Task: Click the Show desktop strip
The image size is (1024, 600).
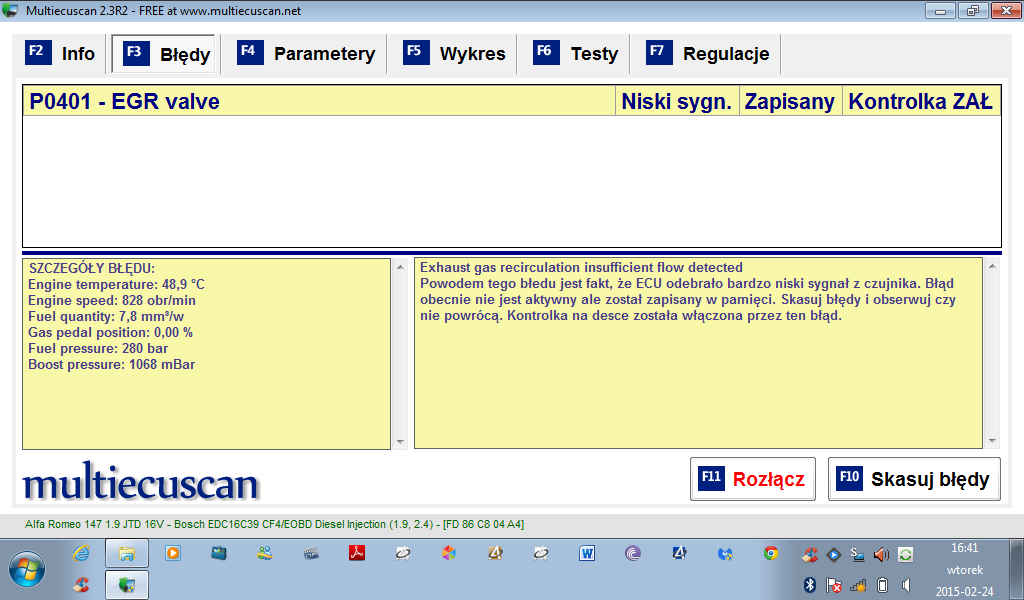Action: tap(1018, 569)
